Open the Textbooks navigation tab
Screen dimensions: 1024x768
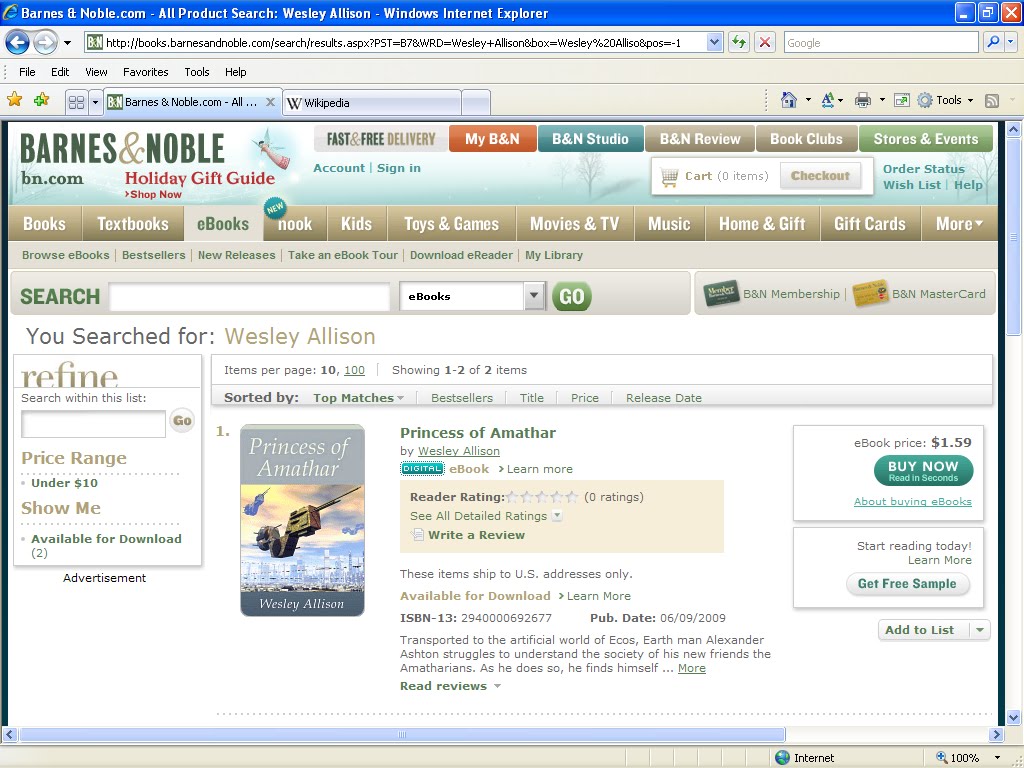[x=132, y=224]
